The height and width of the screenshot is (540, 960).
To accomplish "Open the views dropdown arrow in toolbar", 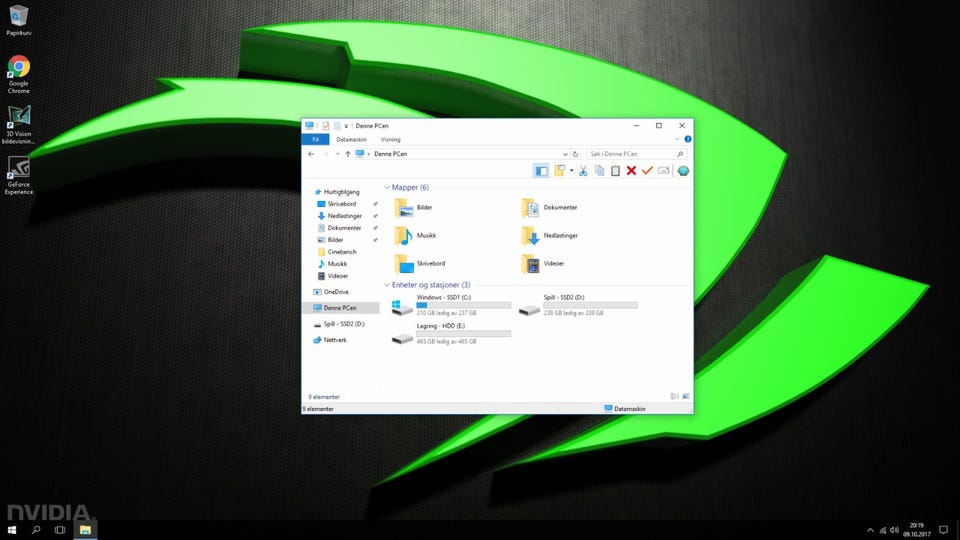I will pos(571,171).
